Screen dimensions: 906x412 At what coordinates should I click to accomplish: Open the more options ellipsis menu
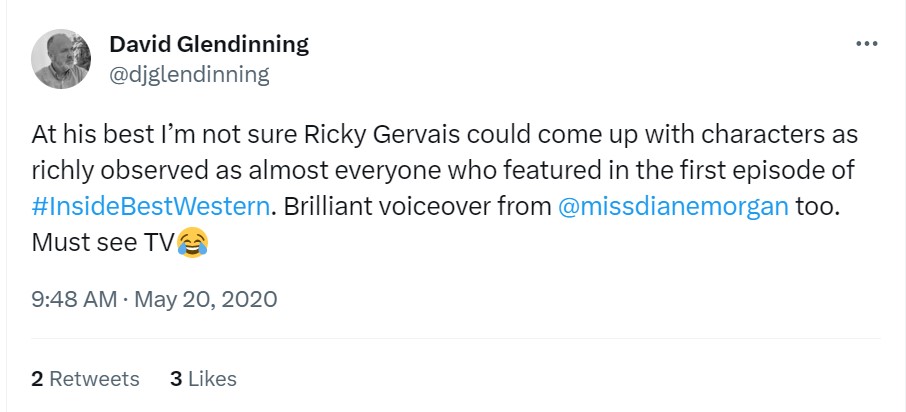tap(865, 45)
